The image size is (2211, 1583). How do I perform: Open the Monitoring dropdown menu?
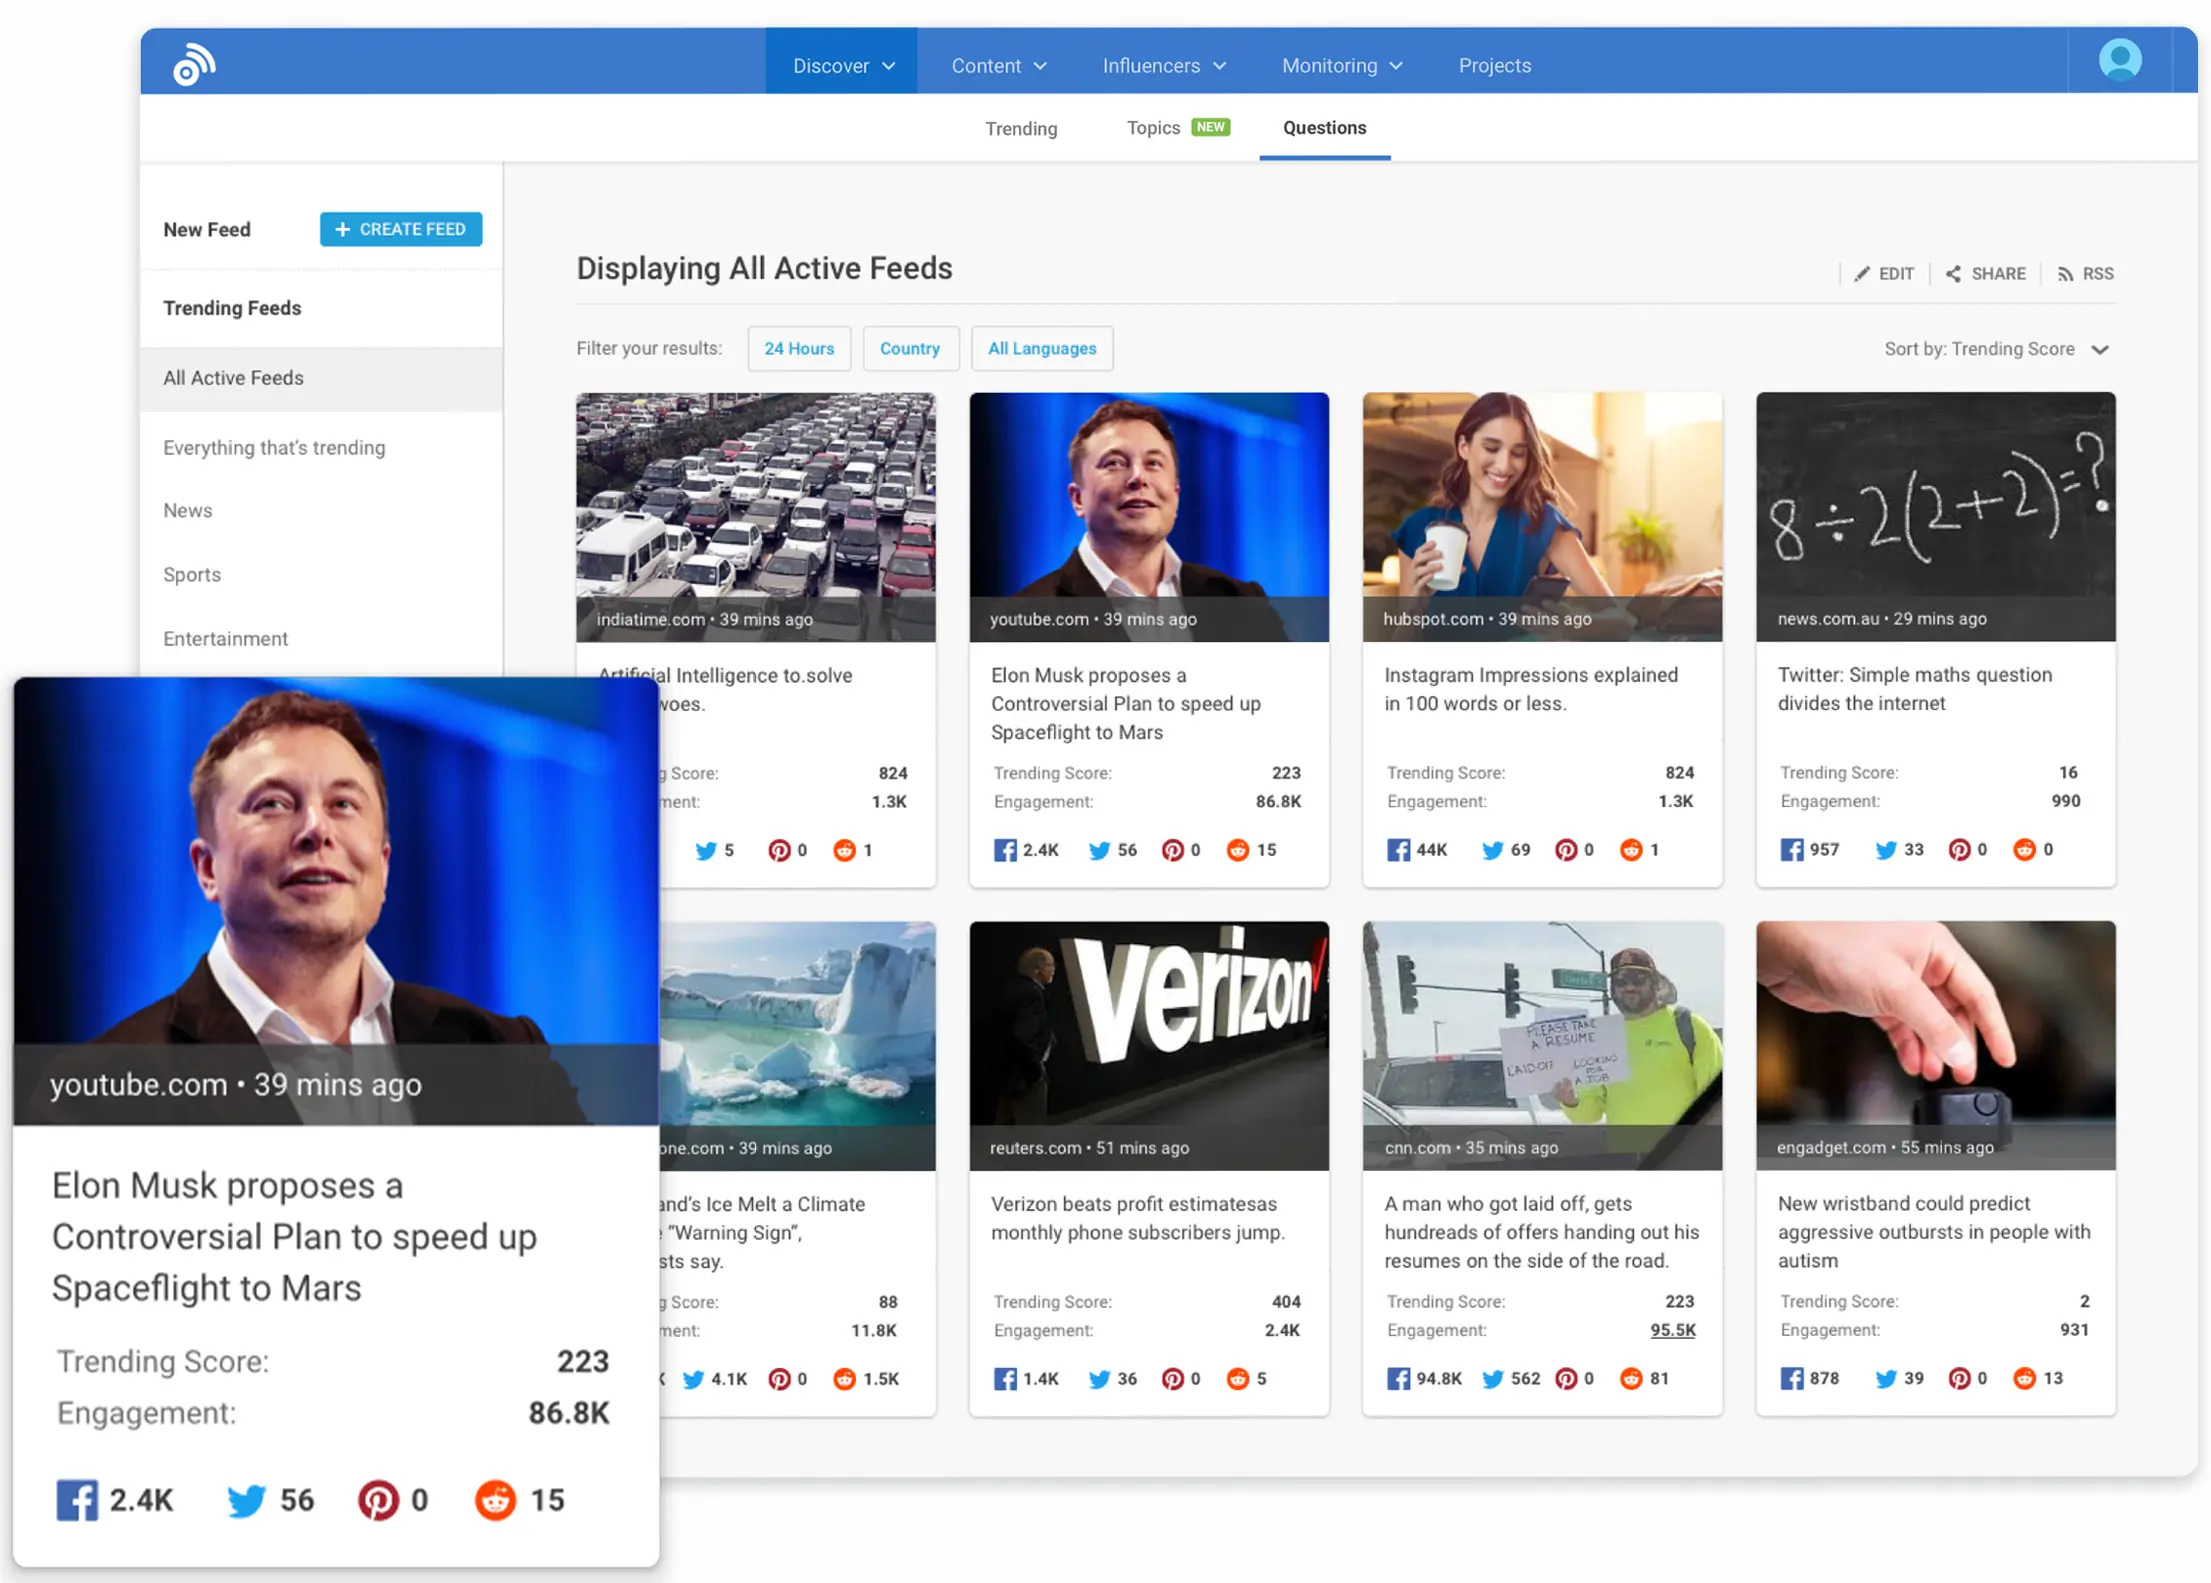[1341, 66]
